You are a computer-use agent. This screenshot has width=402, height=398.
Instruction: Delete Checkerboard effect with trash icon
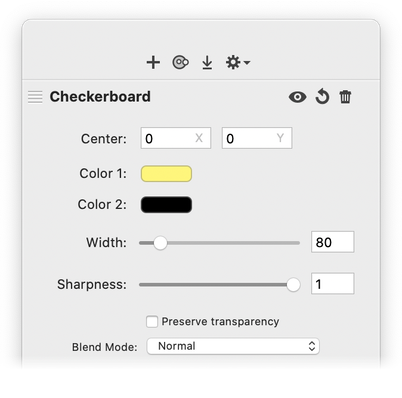(x=345, y=97)
